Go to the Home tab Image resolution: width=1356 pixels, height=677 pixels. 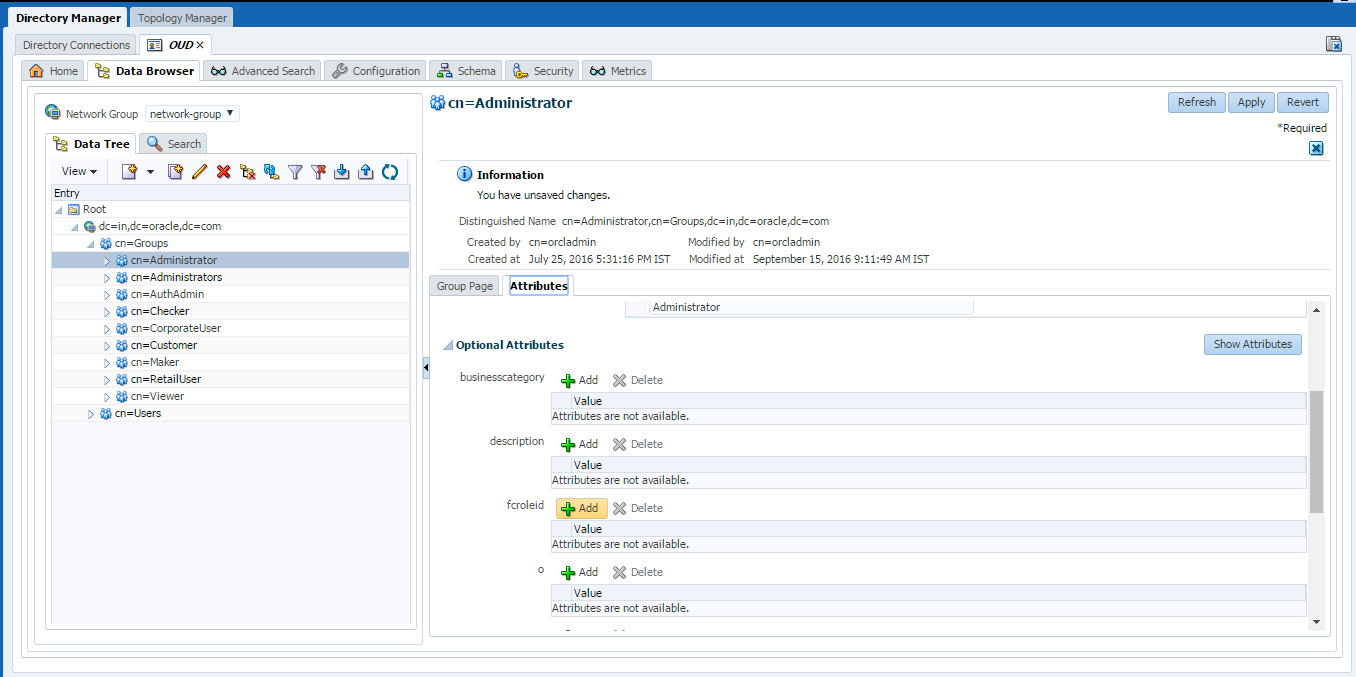(54, 71)
